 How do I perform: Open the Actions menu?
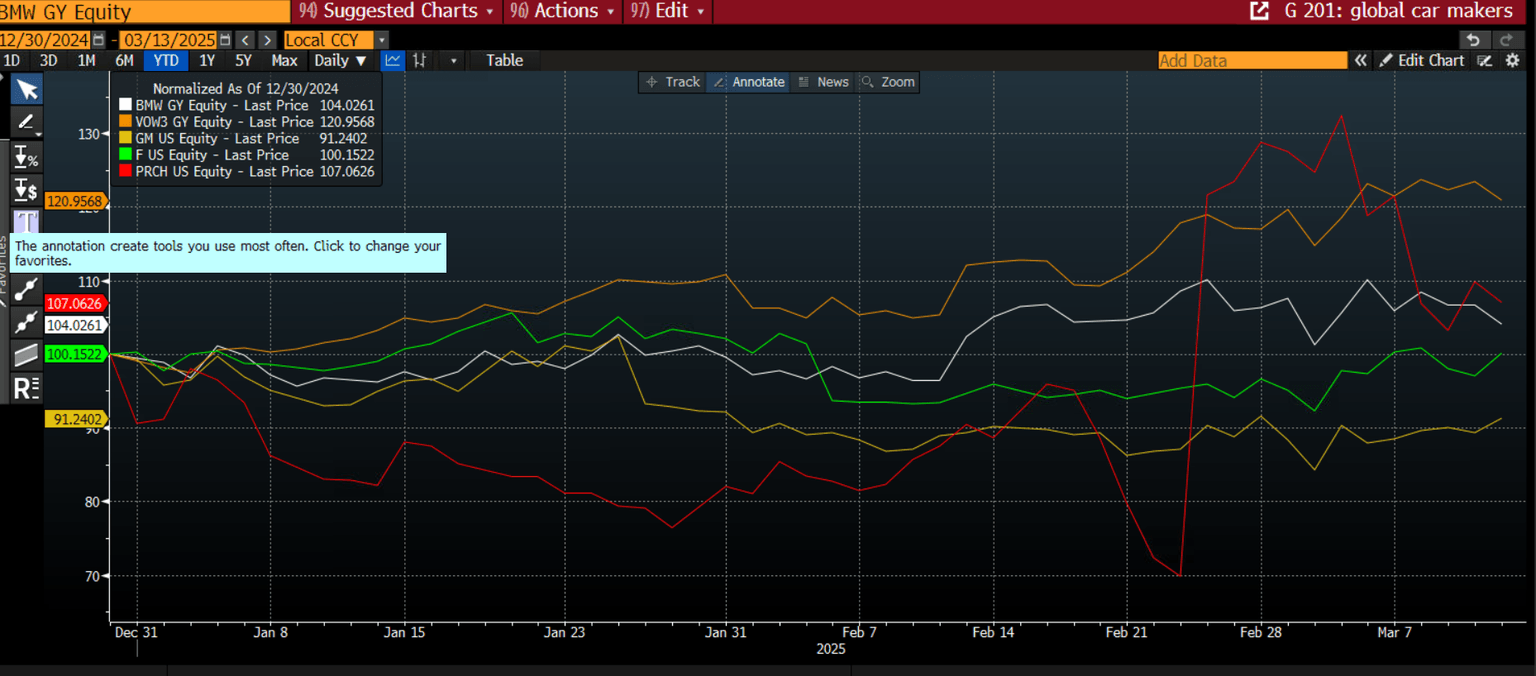coord(562,11)
